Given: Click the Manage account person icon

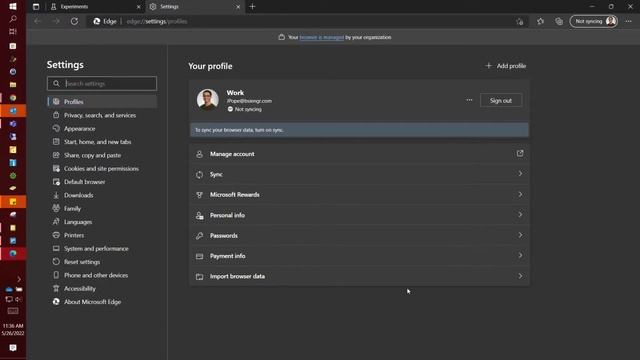Looking at the screenshot, I should coord(199,154).
